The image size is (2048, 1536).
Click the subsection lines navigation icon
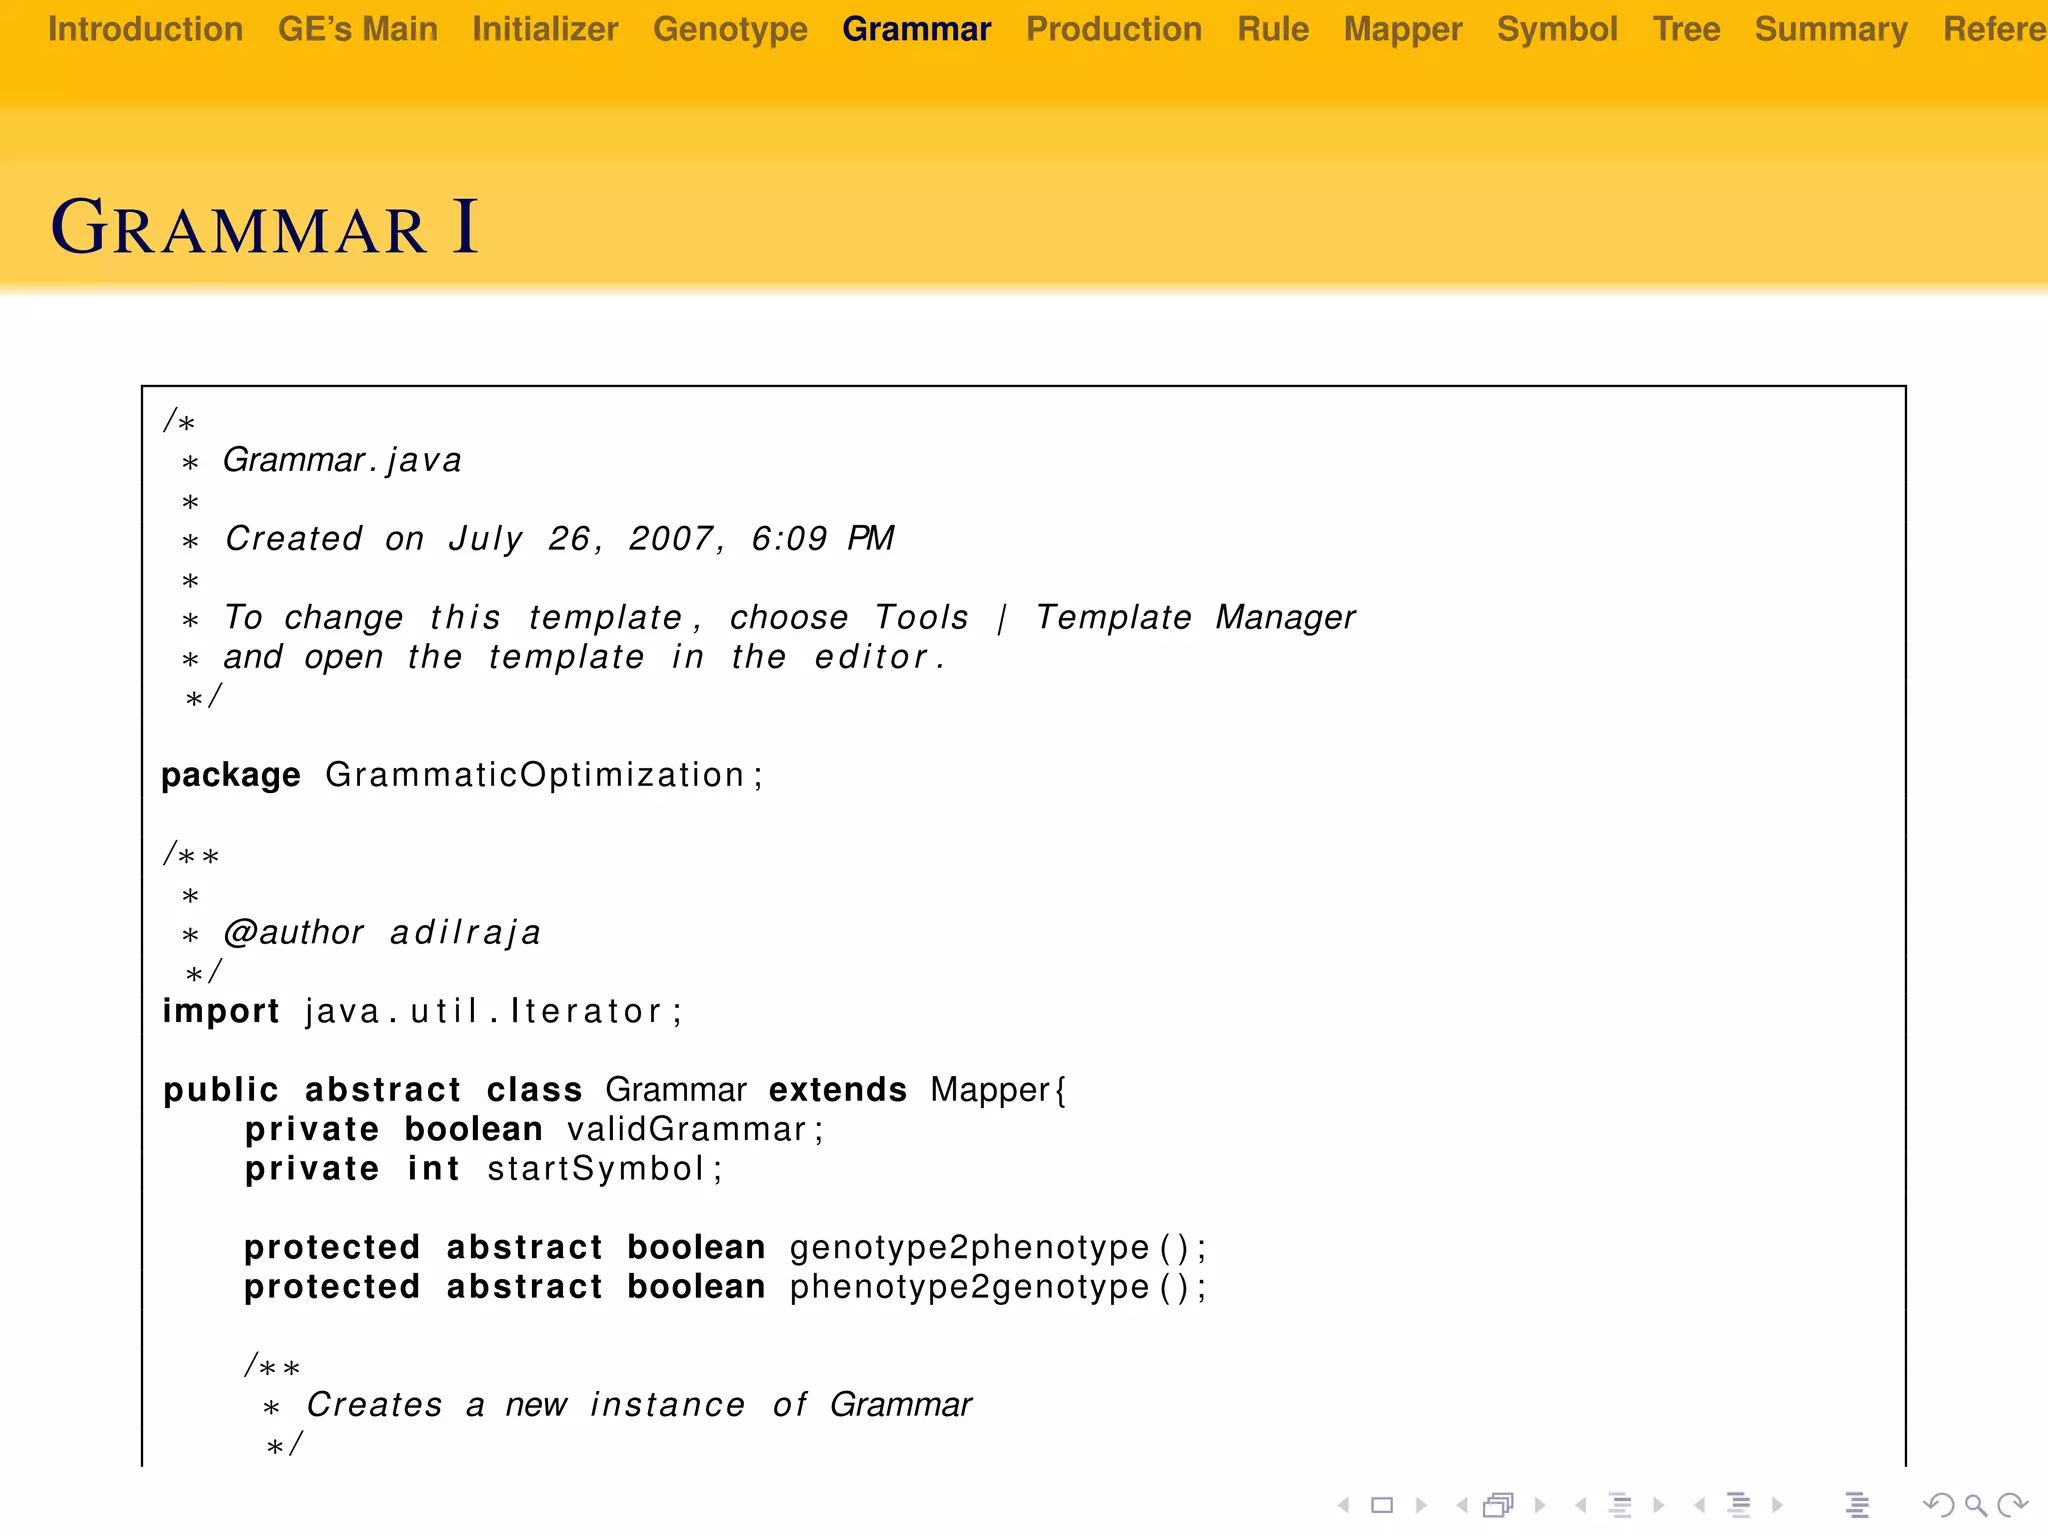point(1620,1504)
